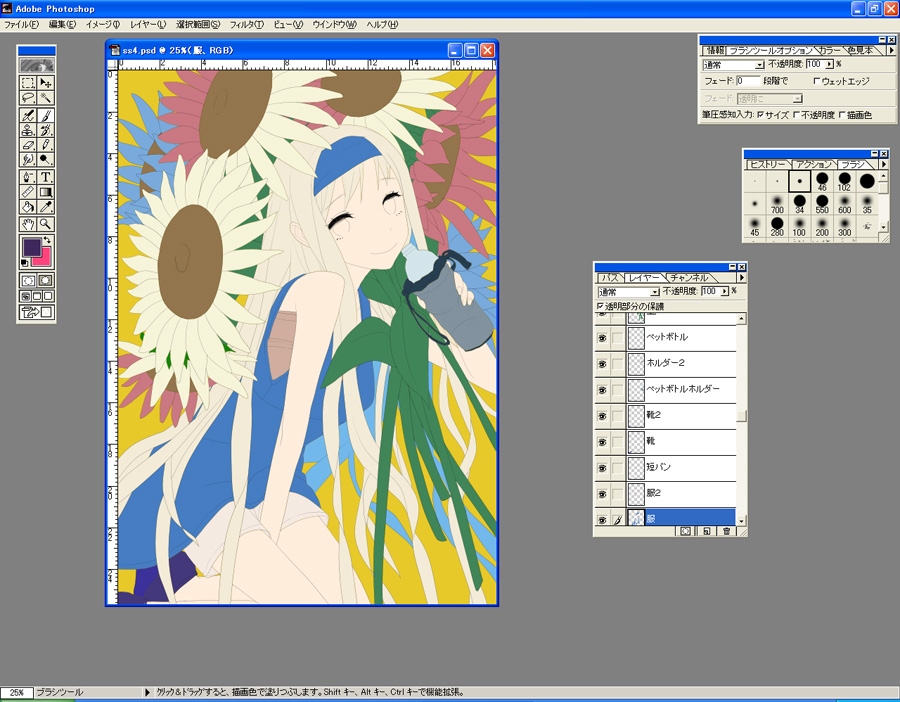Open フィルタ menu
The image size is (900, 702).
(x=246, y=24)
